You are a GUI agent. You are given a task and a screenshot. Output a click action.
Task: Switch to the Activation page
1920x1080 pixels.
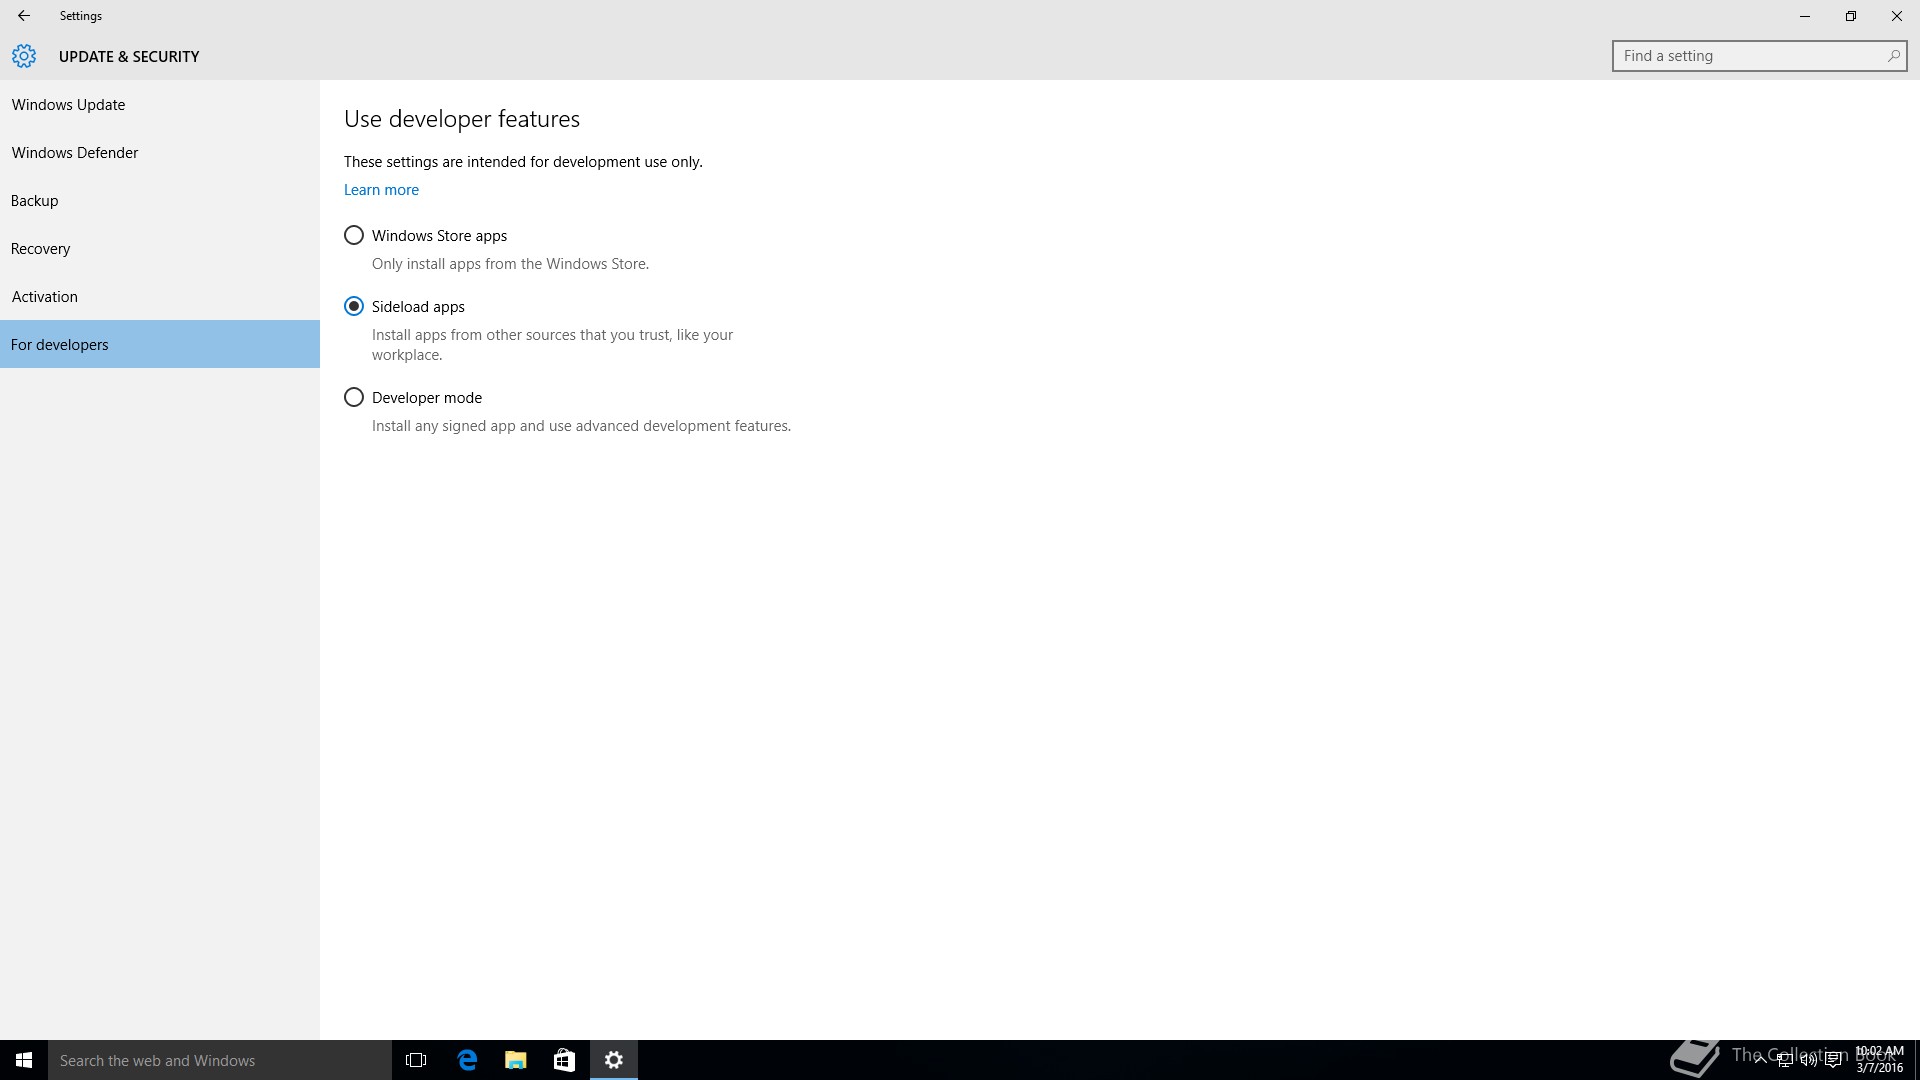coord(45,297)
